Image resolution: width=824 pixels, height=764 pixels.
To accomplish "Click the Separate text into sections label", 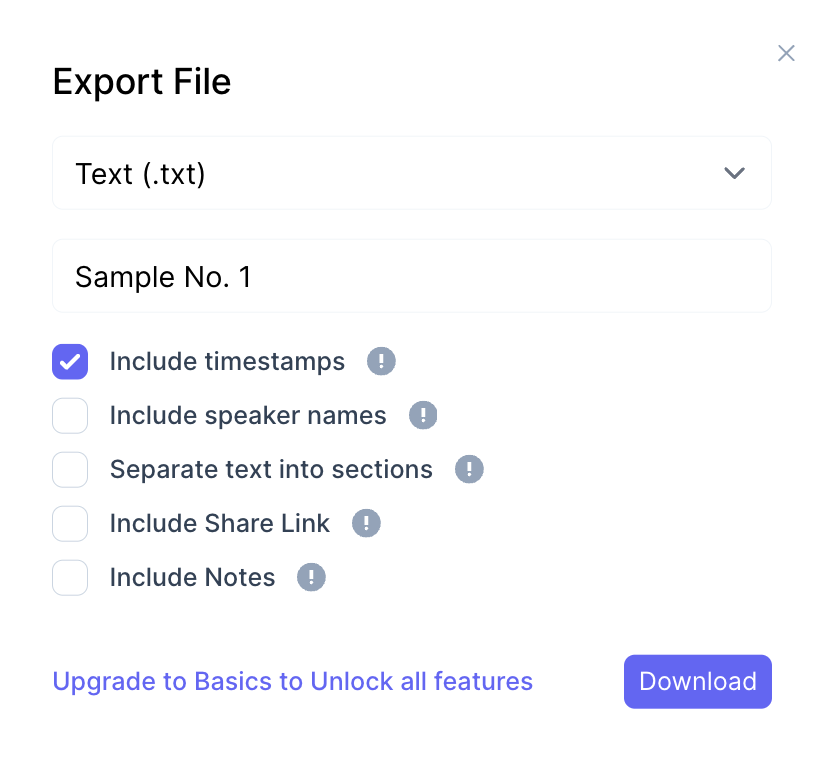I will pyautogui.click(x=271, y=470).
